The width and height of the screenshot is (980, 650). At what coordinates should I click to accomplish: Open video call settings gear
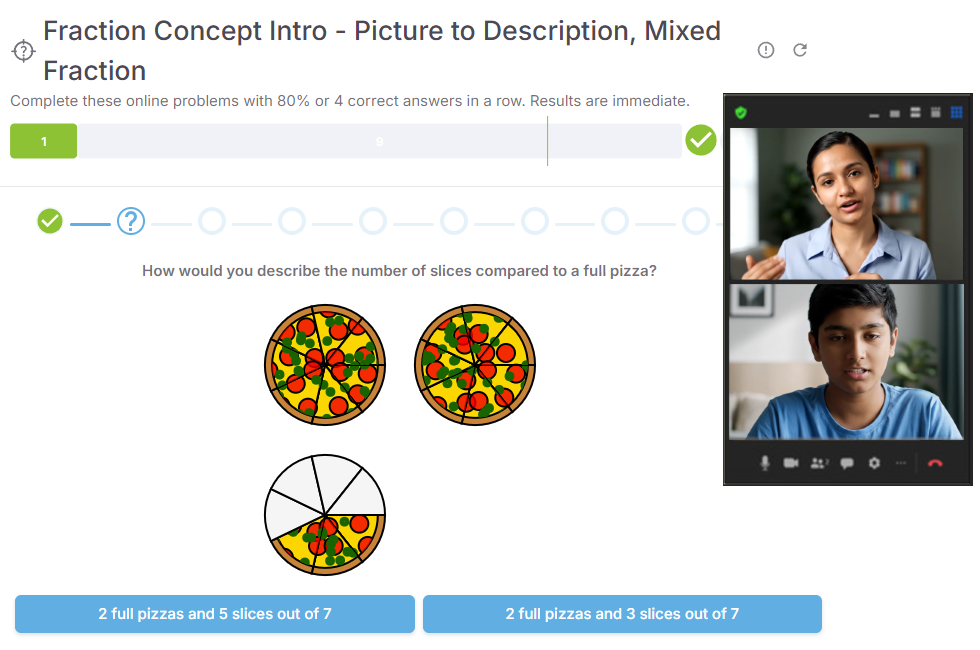[874, 463]
